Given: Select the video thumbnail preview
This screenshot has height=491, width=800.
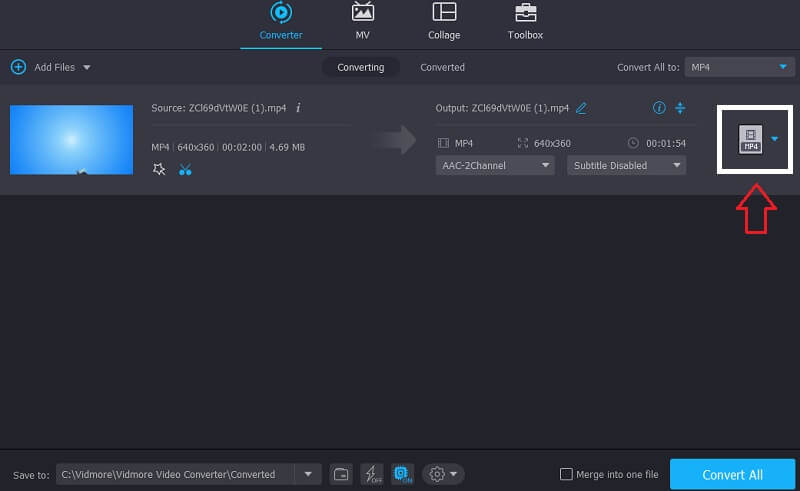Looking at the screenshot, I should click(x=71, y=140).
